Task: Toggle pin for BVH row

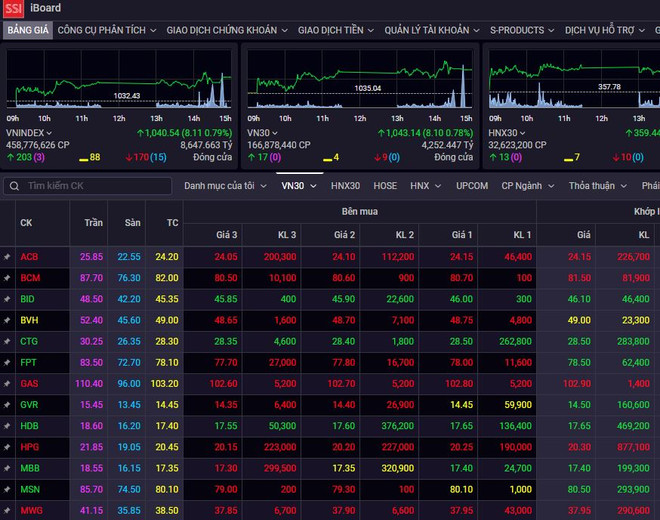Action: 7,321
